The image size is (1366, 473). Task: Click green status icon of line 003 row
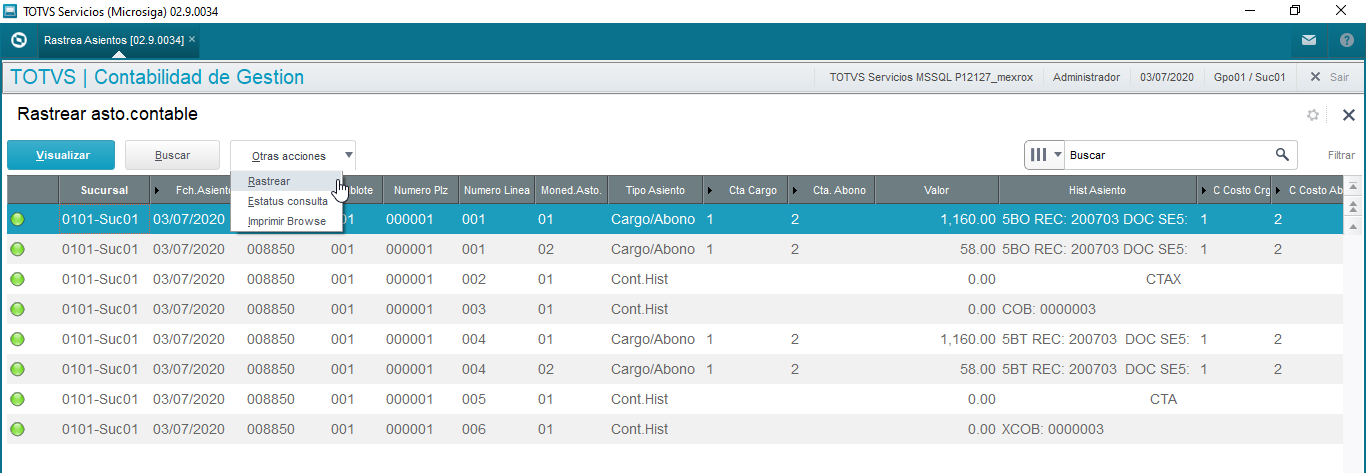coord(18,309)
